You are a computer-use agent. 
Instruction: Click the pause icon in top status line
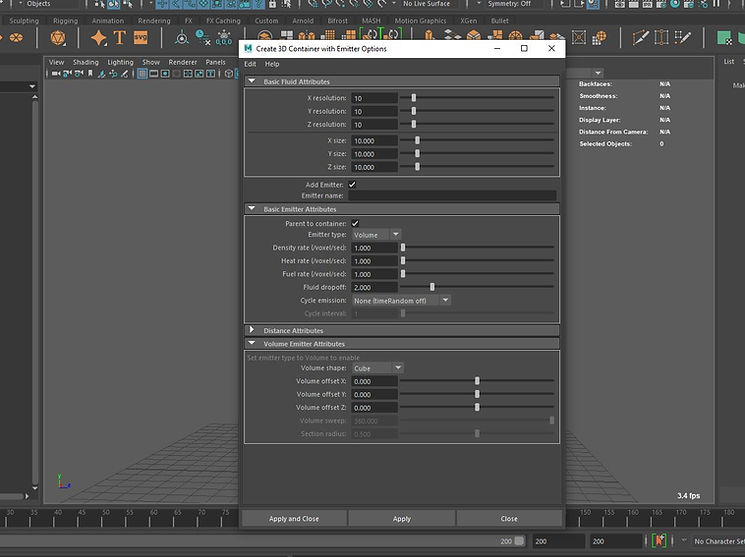(x=716, y=4)
